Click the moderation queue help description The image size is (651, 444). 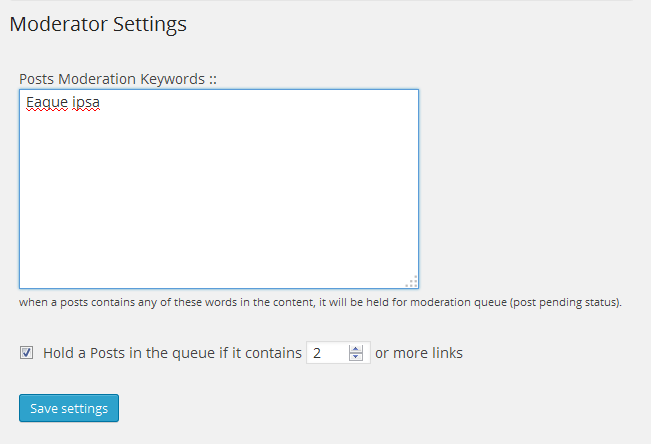click(x=320, y=302)
